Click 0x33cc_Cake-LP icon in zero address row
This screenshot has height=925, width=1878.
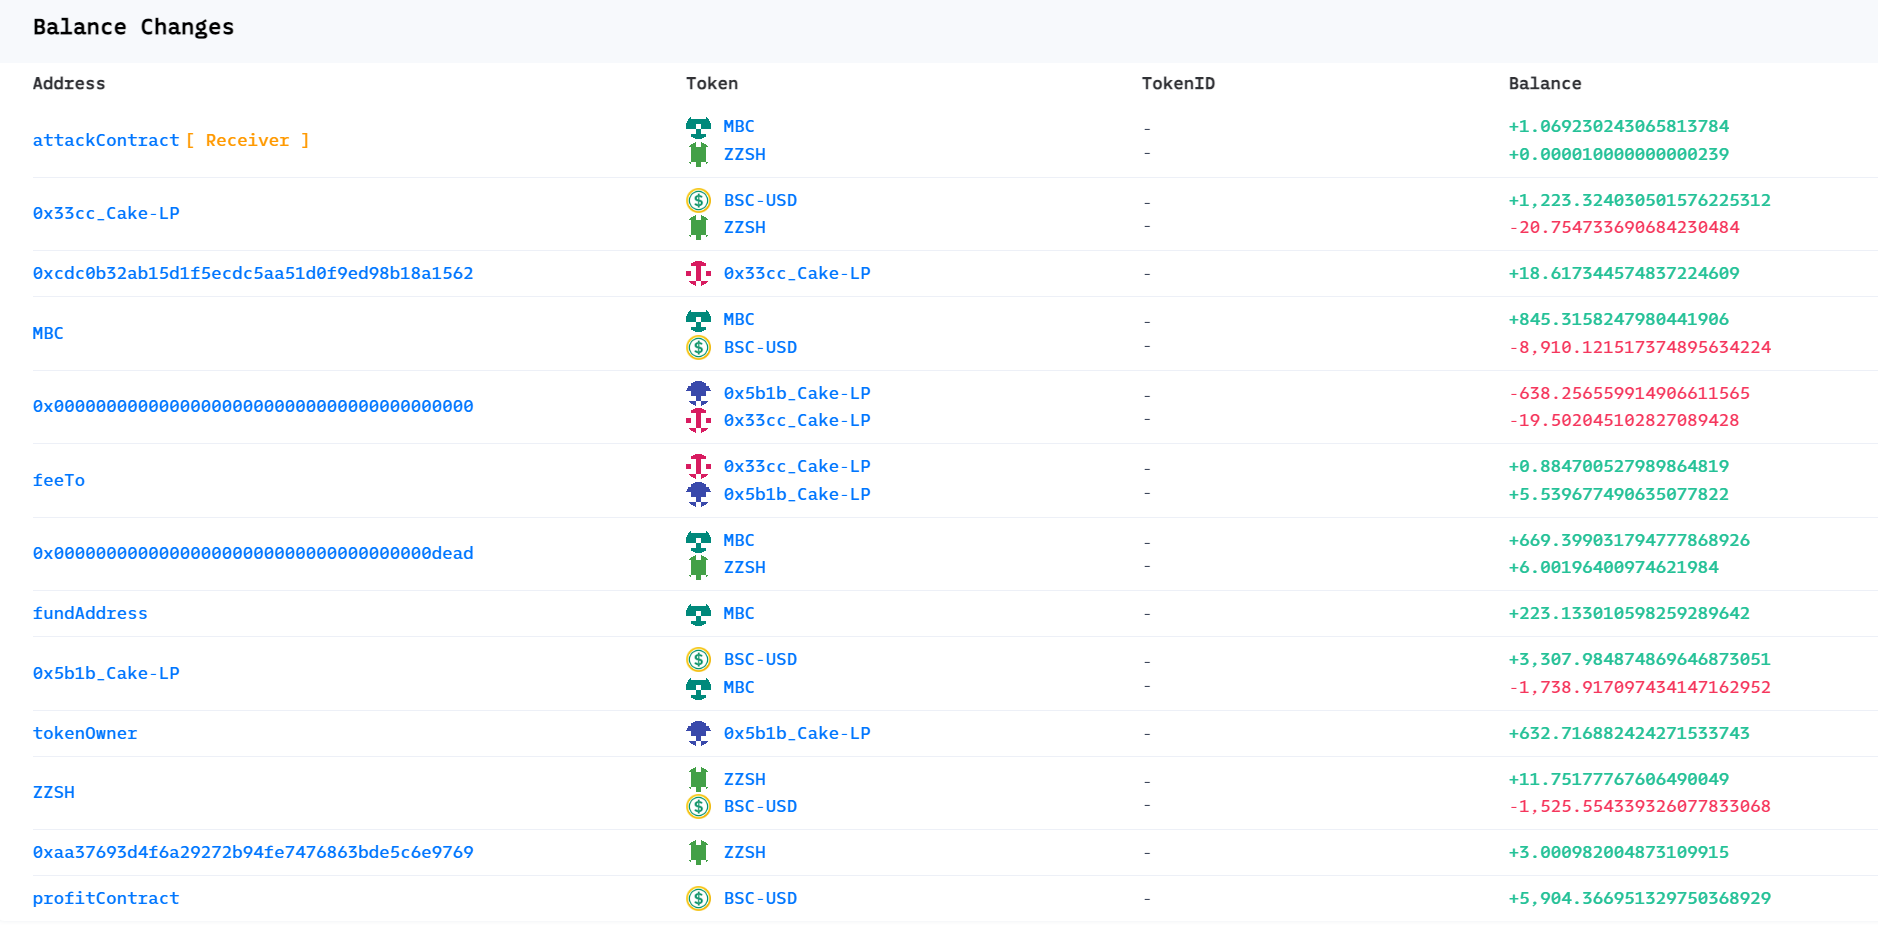coord(698,420)
